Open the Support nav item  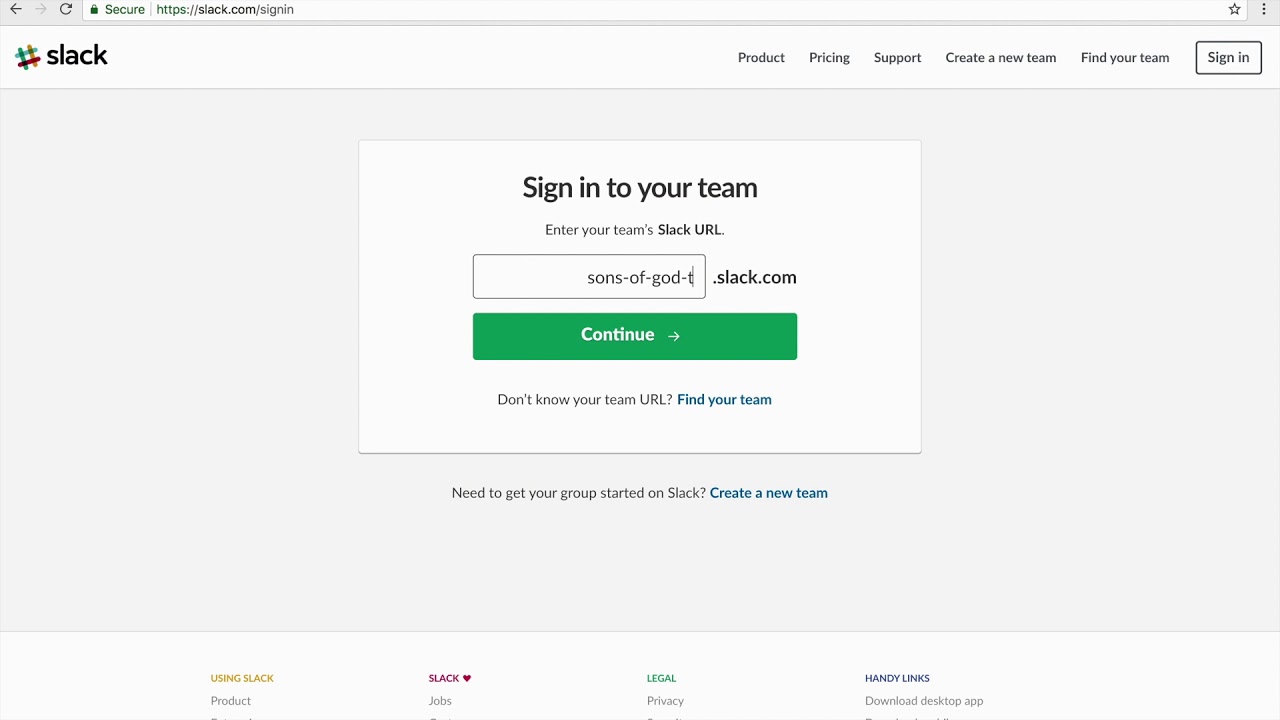[x=897, y=57]
